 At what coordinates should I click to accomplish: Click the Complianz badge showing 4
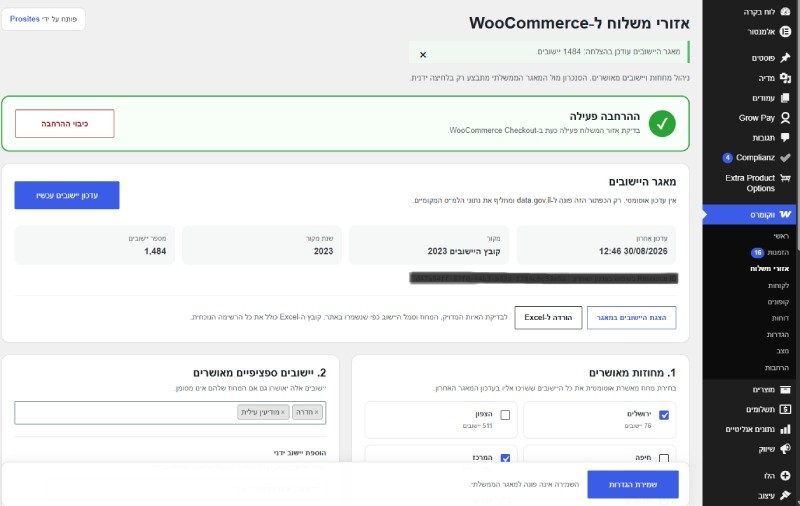(x=728, y=158)
